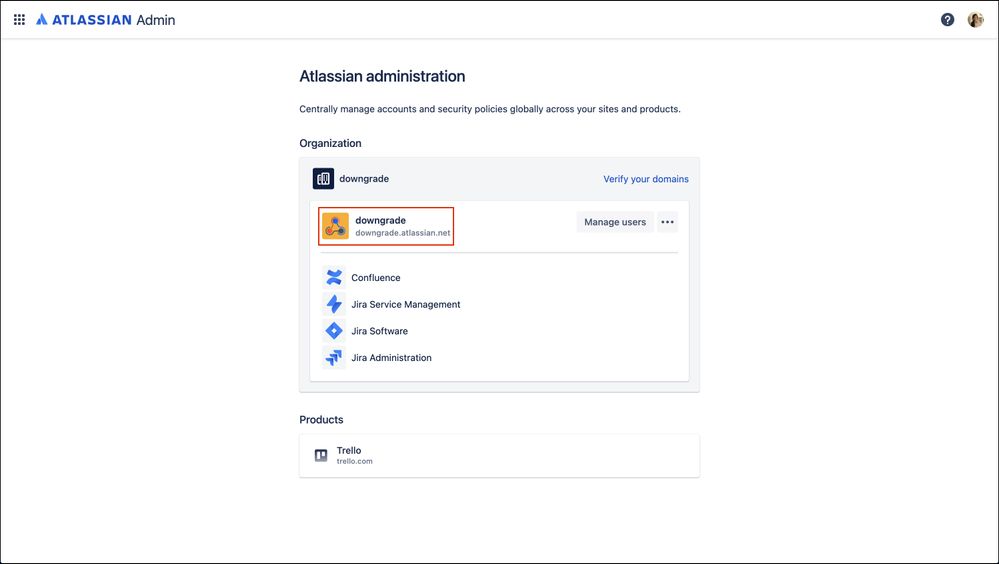Click the Manage users button
The width and height of the screenshot is (999, 564).
click(615, 222)
